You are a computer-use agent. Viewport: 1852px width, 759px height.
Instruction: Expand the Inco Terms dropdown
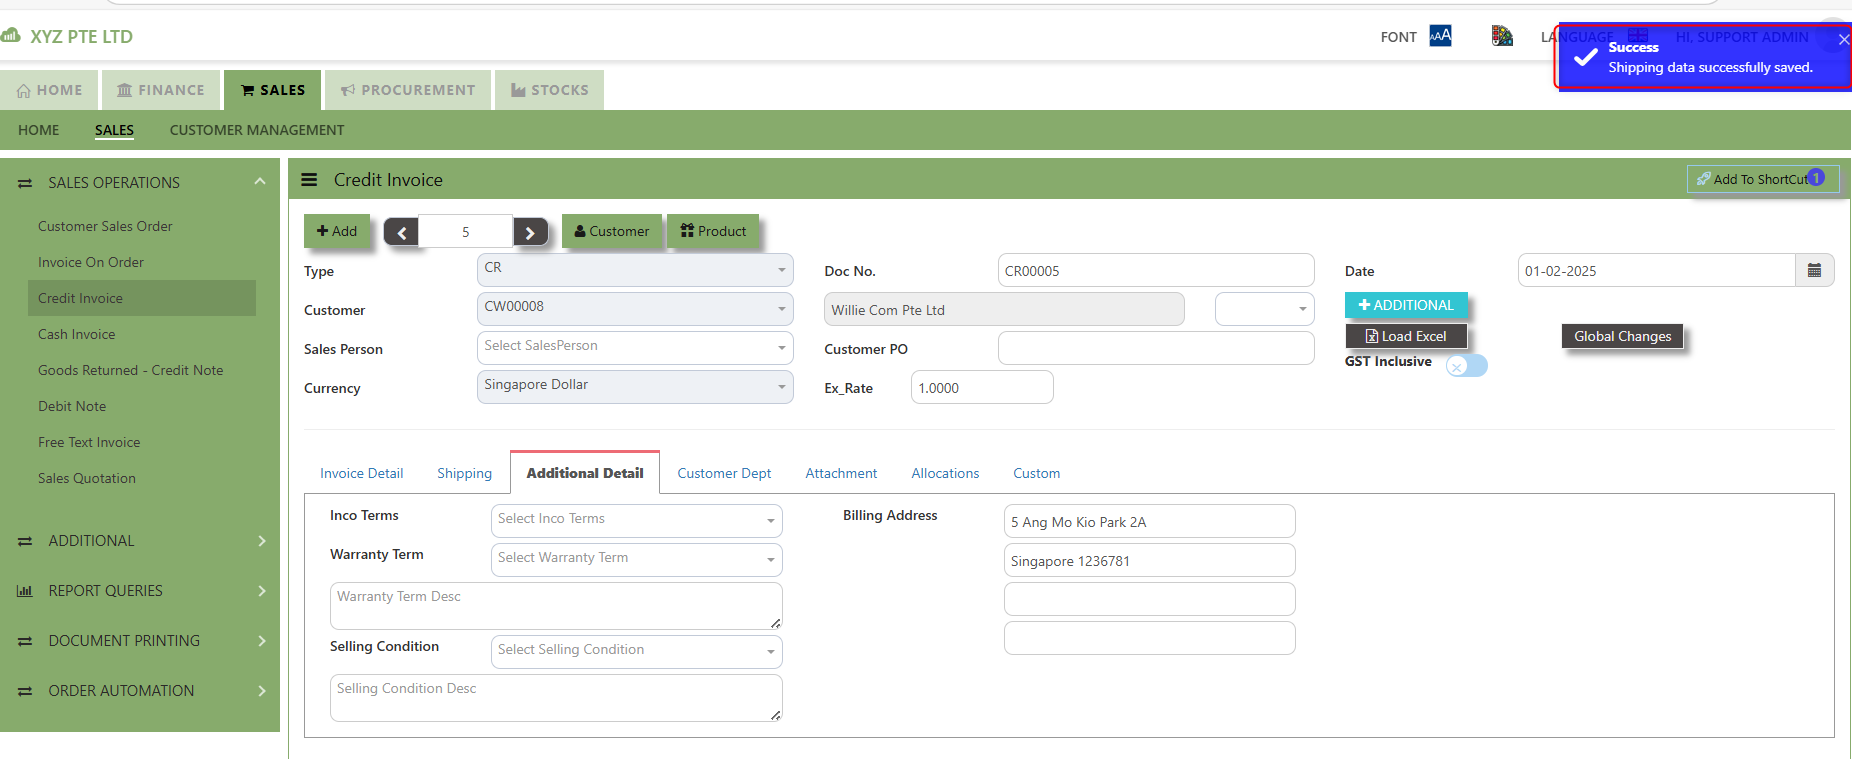pos(636,520)
